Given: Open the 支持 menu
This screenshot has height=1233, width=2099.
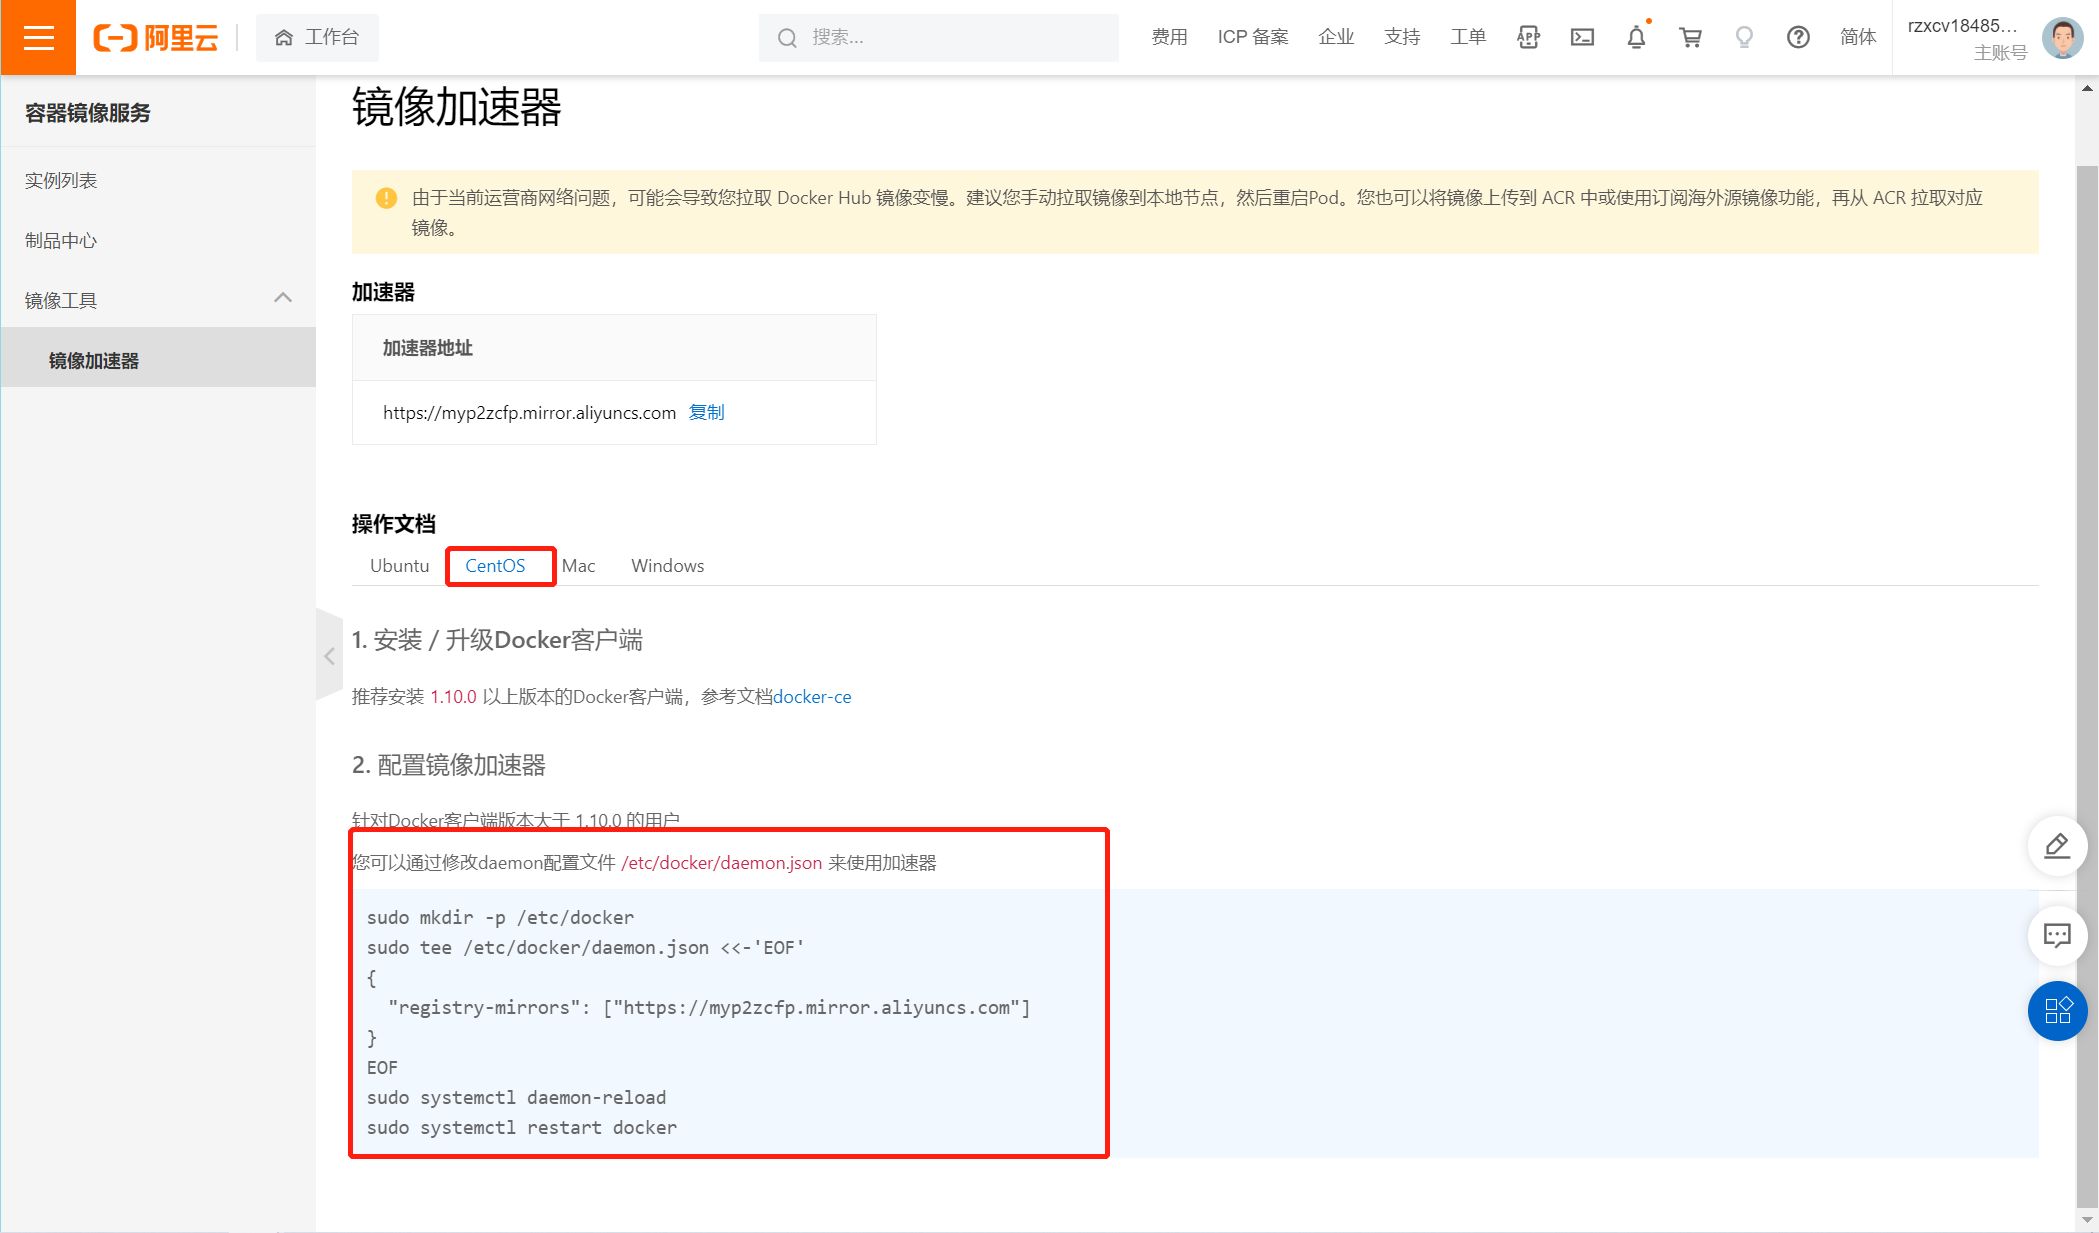Looking at the screenshot, I should pyautogui.click(x=1402, y=38).
